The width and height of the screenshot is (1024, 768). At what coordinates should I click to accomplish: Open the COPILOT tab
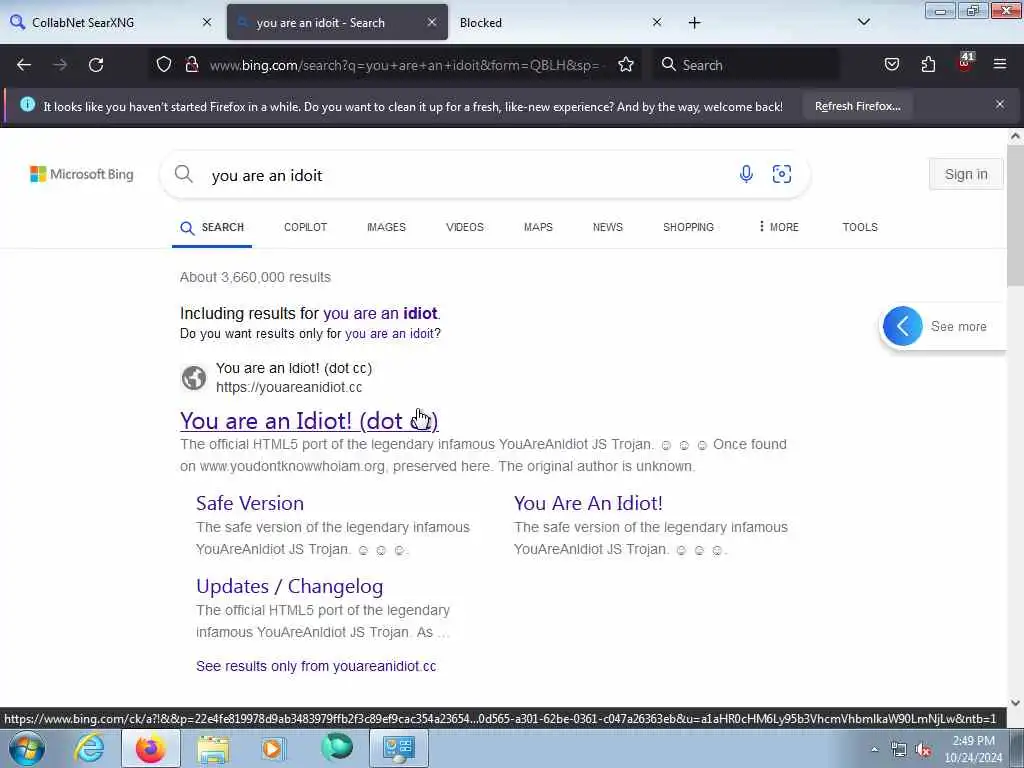point(305,227)
